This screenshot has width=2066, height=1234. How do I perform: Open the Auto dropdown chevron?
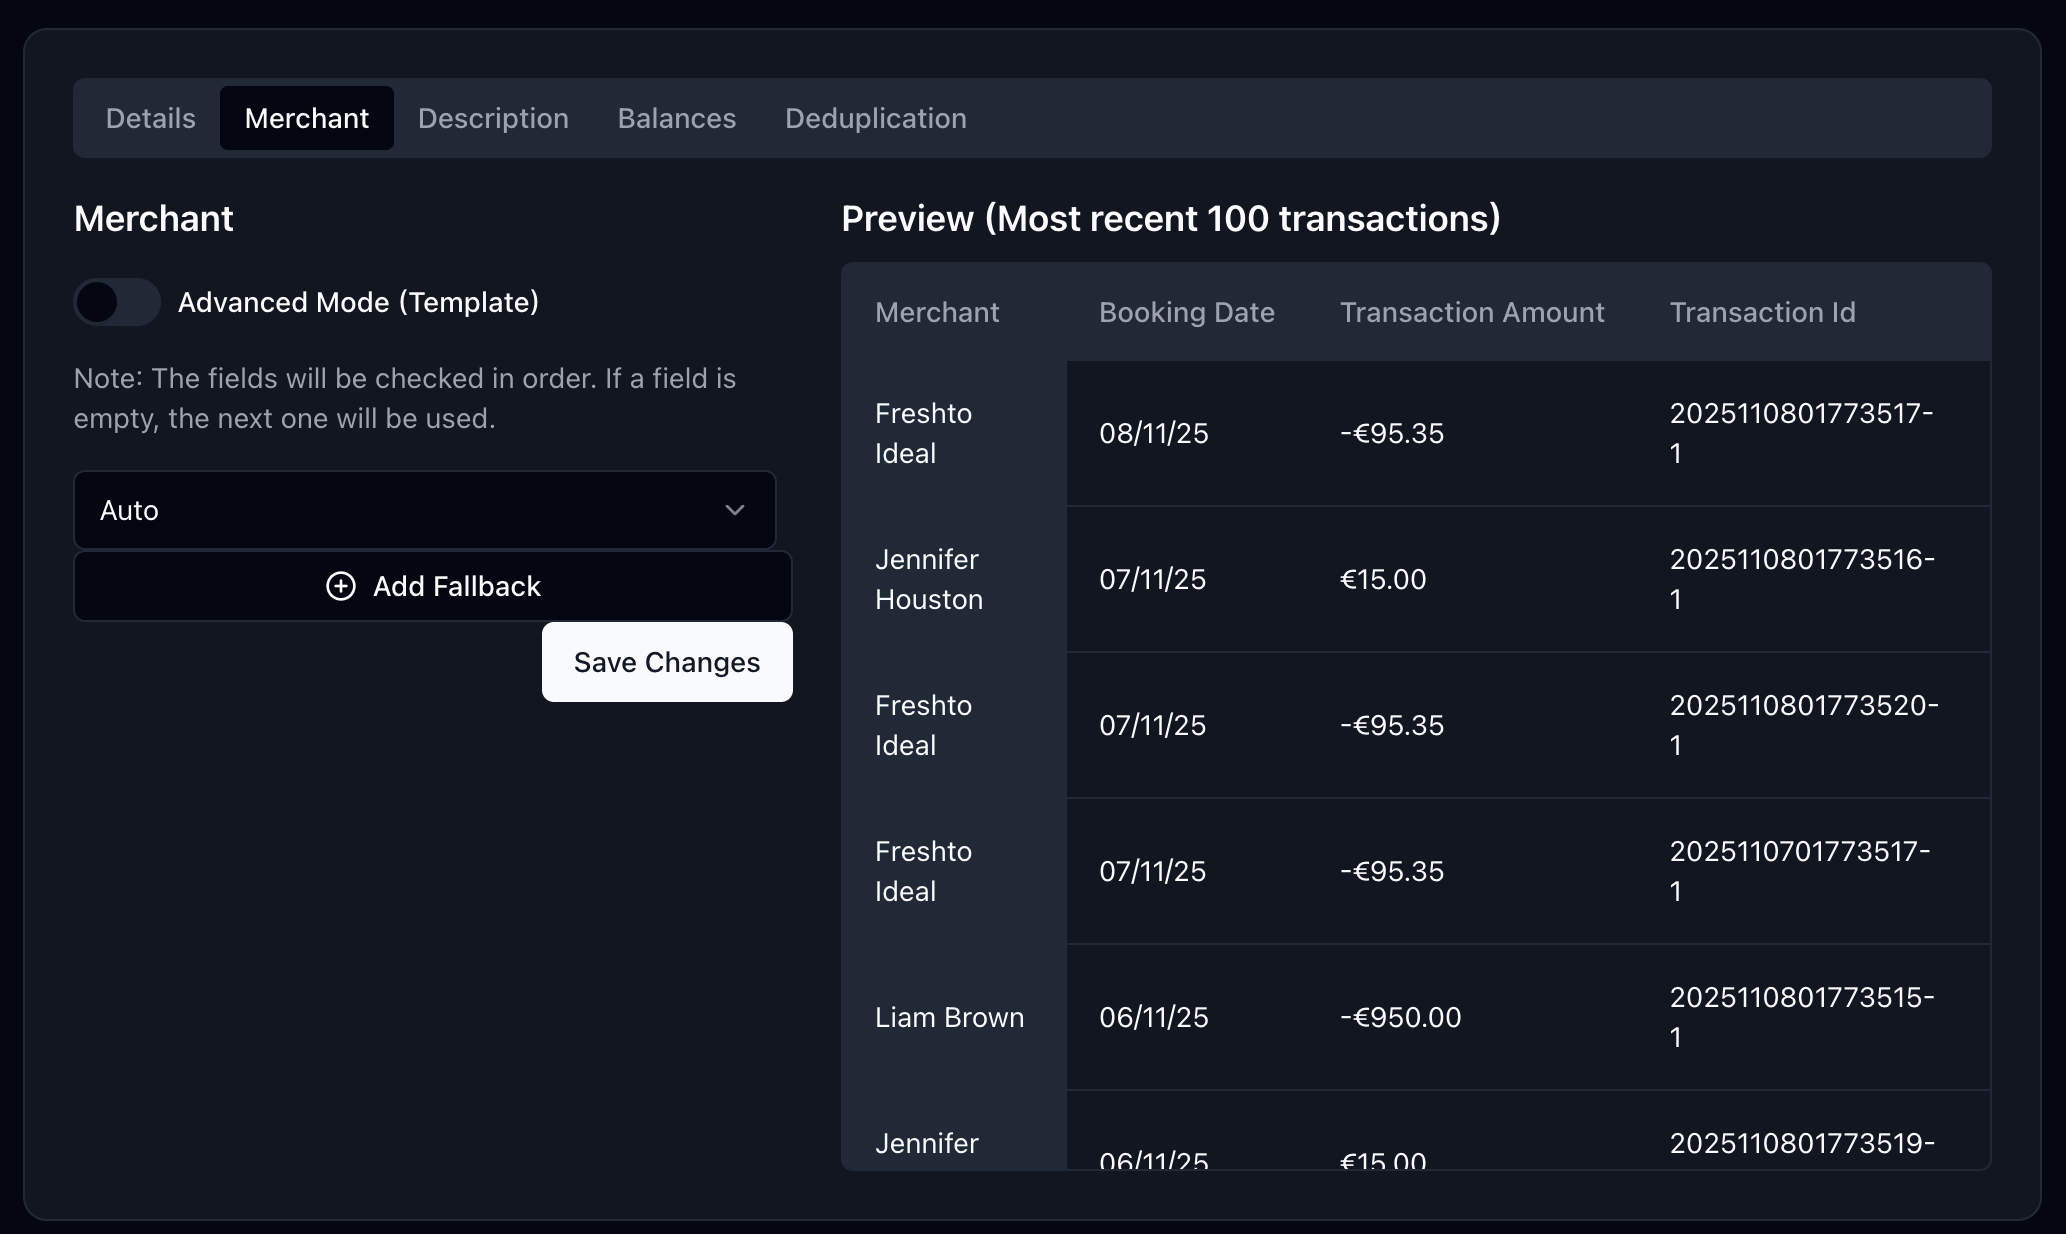pyautogui.click(x=735, y=510)
